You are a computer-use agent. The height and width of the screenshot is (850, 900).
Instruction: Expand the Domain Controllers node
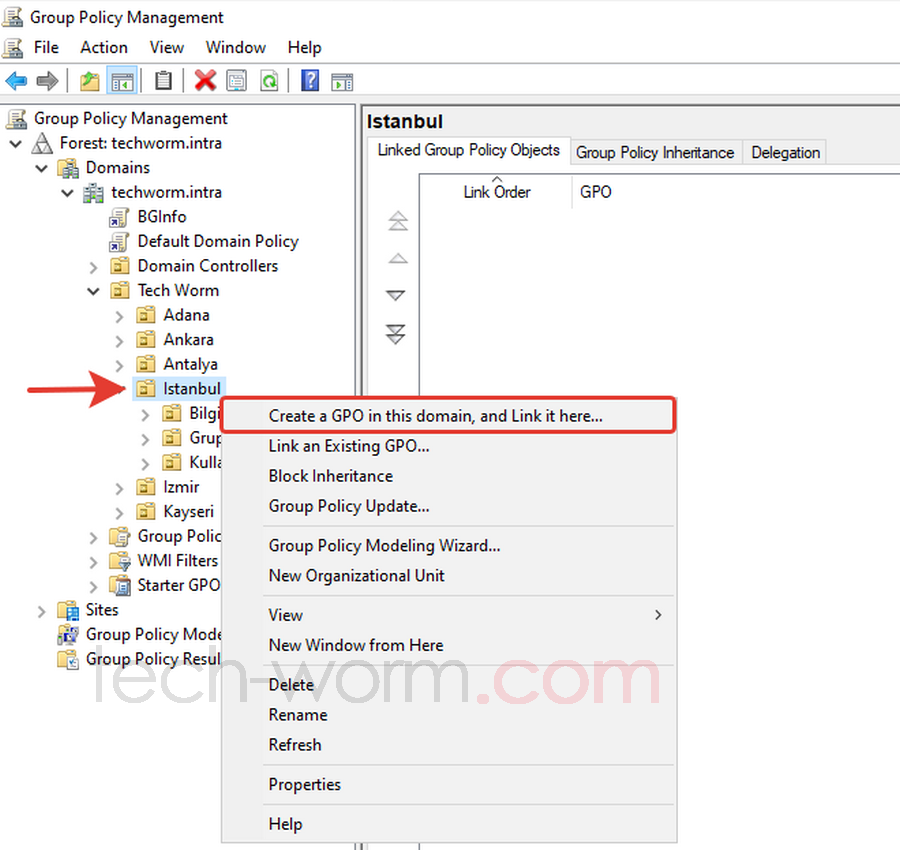coord(94,266)
